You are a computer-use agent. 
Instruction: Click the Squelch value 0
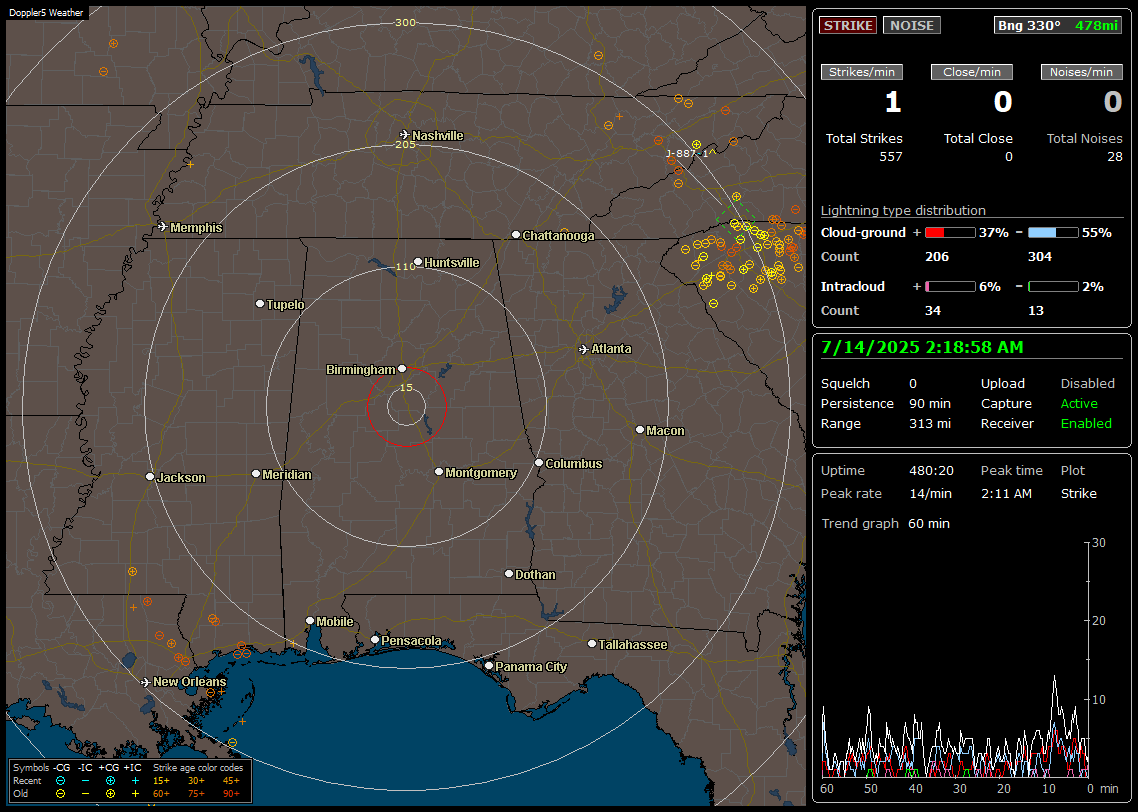913,384
